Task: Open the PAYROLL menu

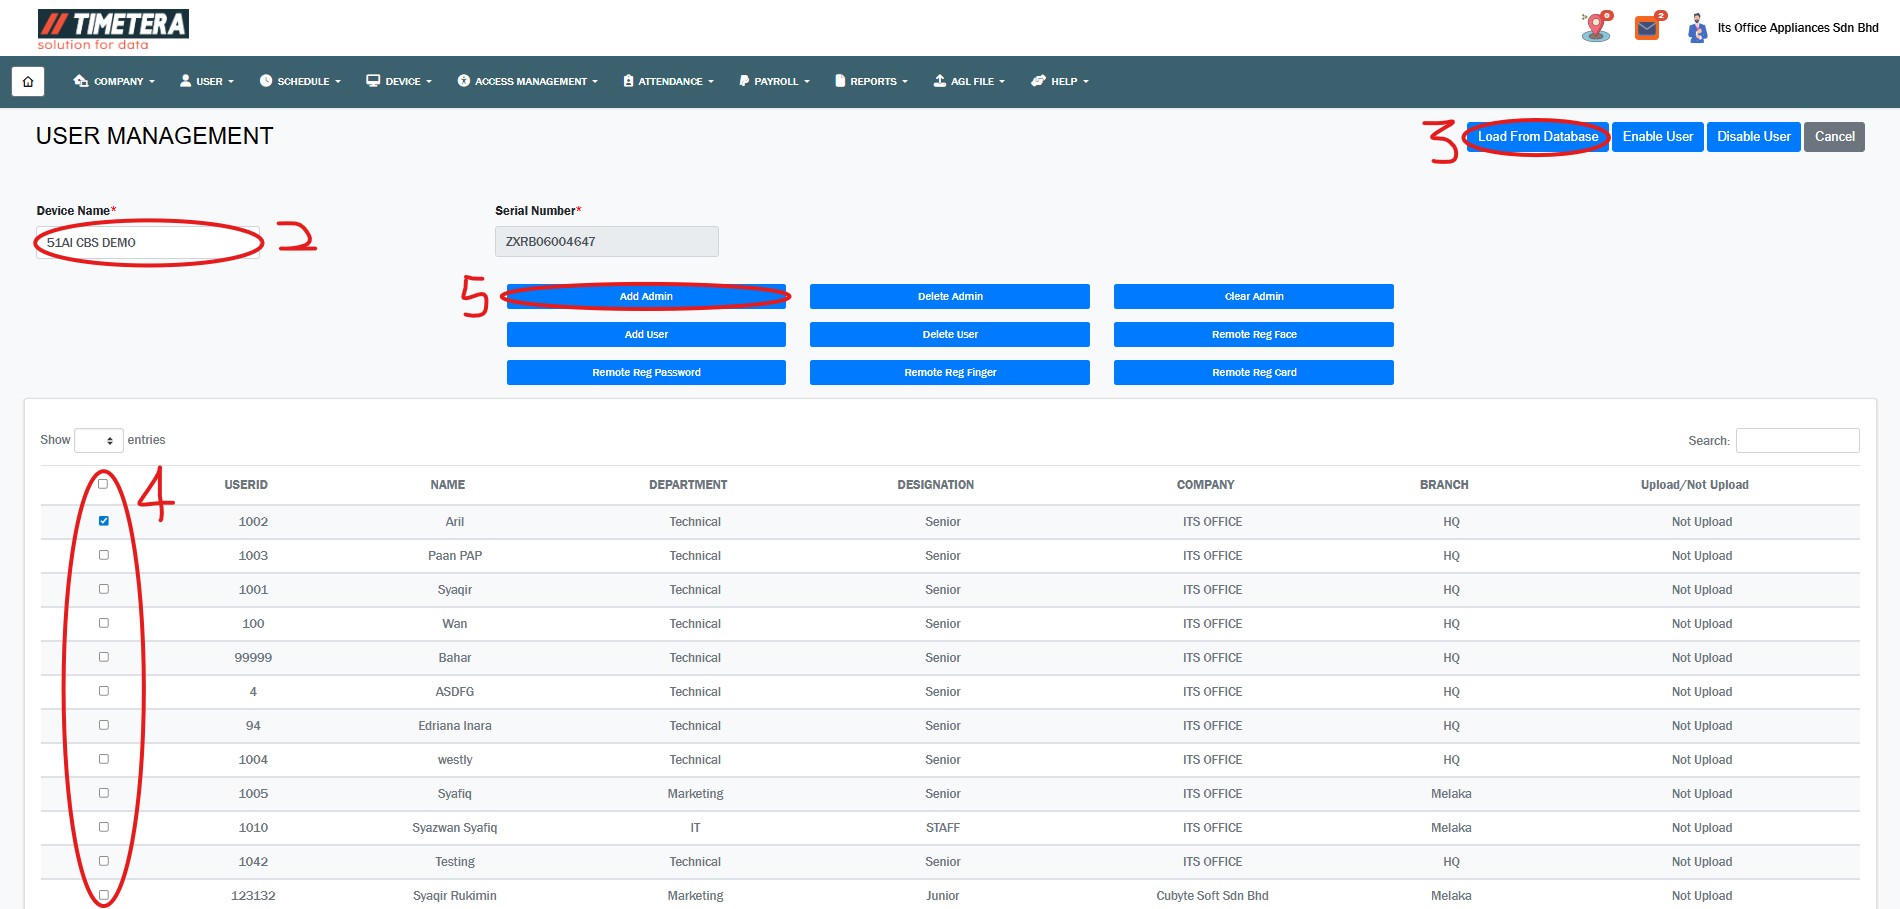Action: click(x=774, y=81)
